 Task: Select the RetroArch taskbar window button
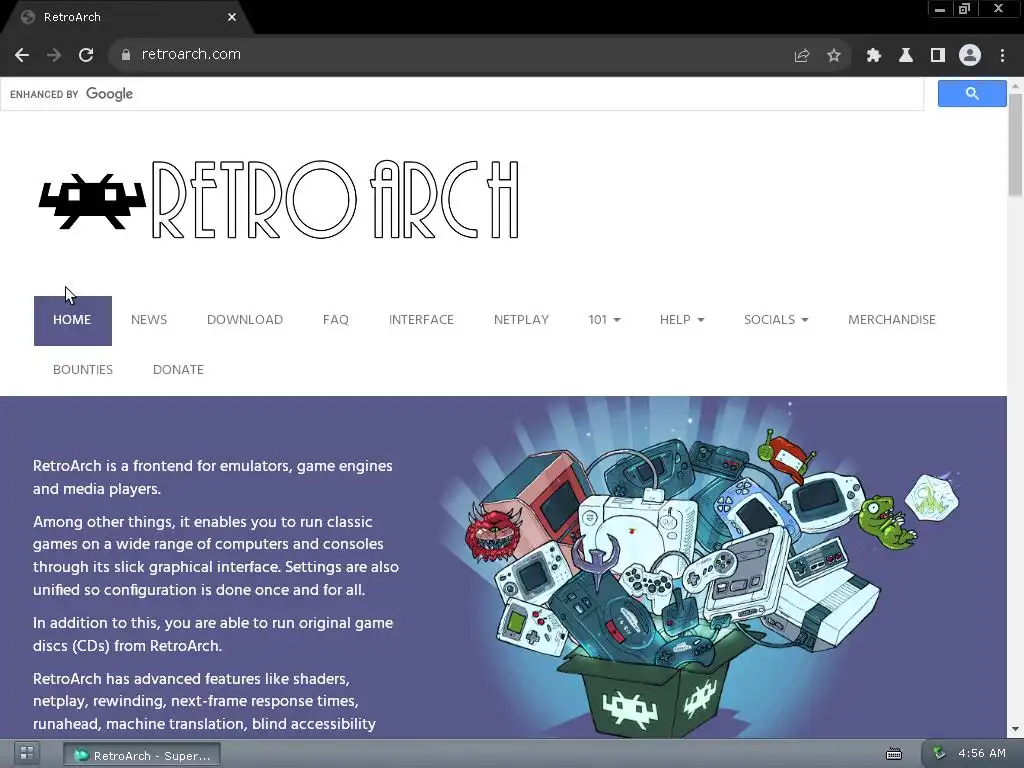tap(142, 755)
